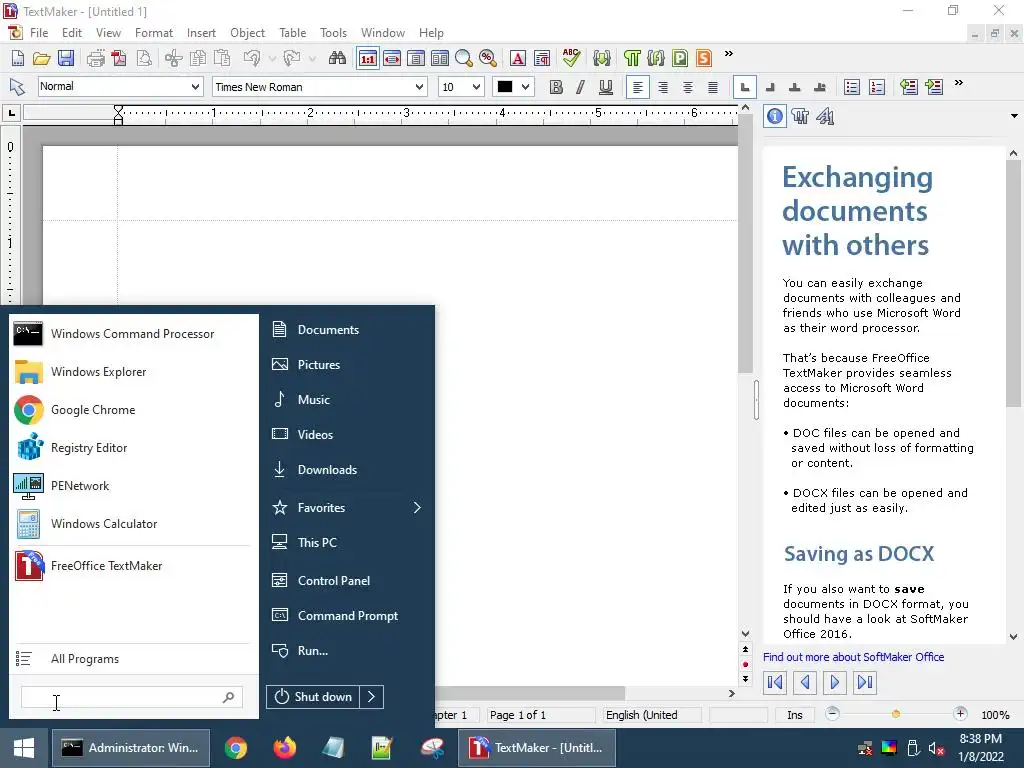Click the green P PlanMaker icon
Image resolution: width=1024 pixels, height=768 pixels.
[x=680, y=58]
